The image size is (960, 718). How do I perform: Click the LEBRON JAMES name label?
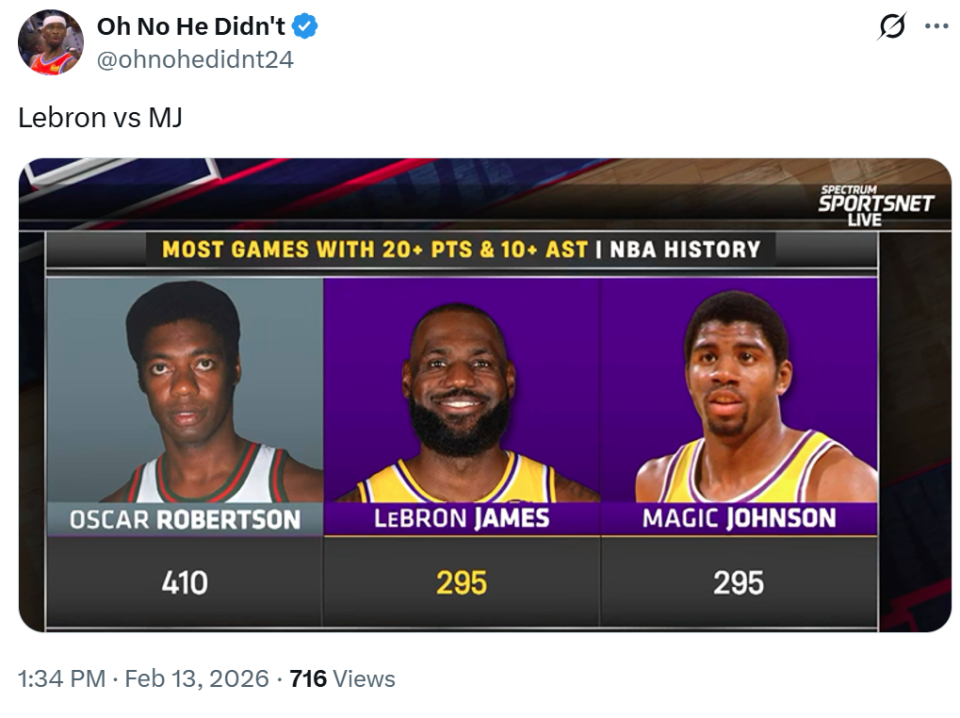(461, 518)
